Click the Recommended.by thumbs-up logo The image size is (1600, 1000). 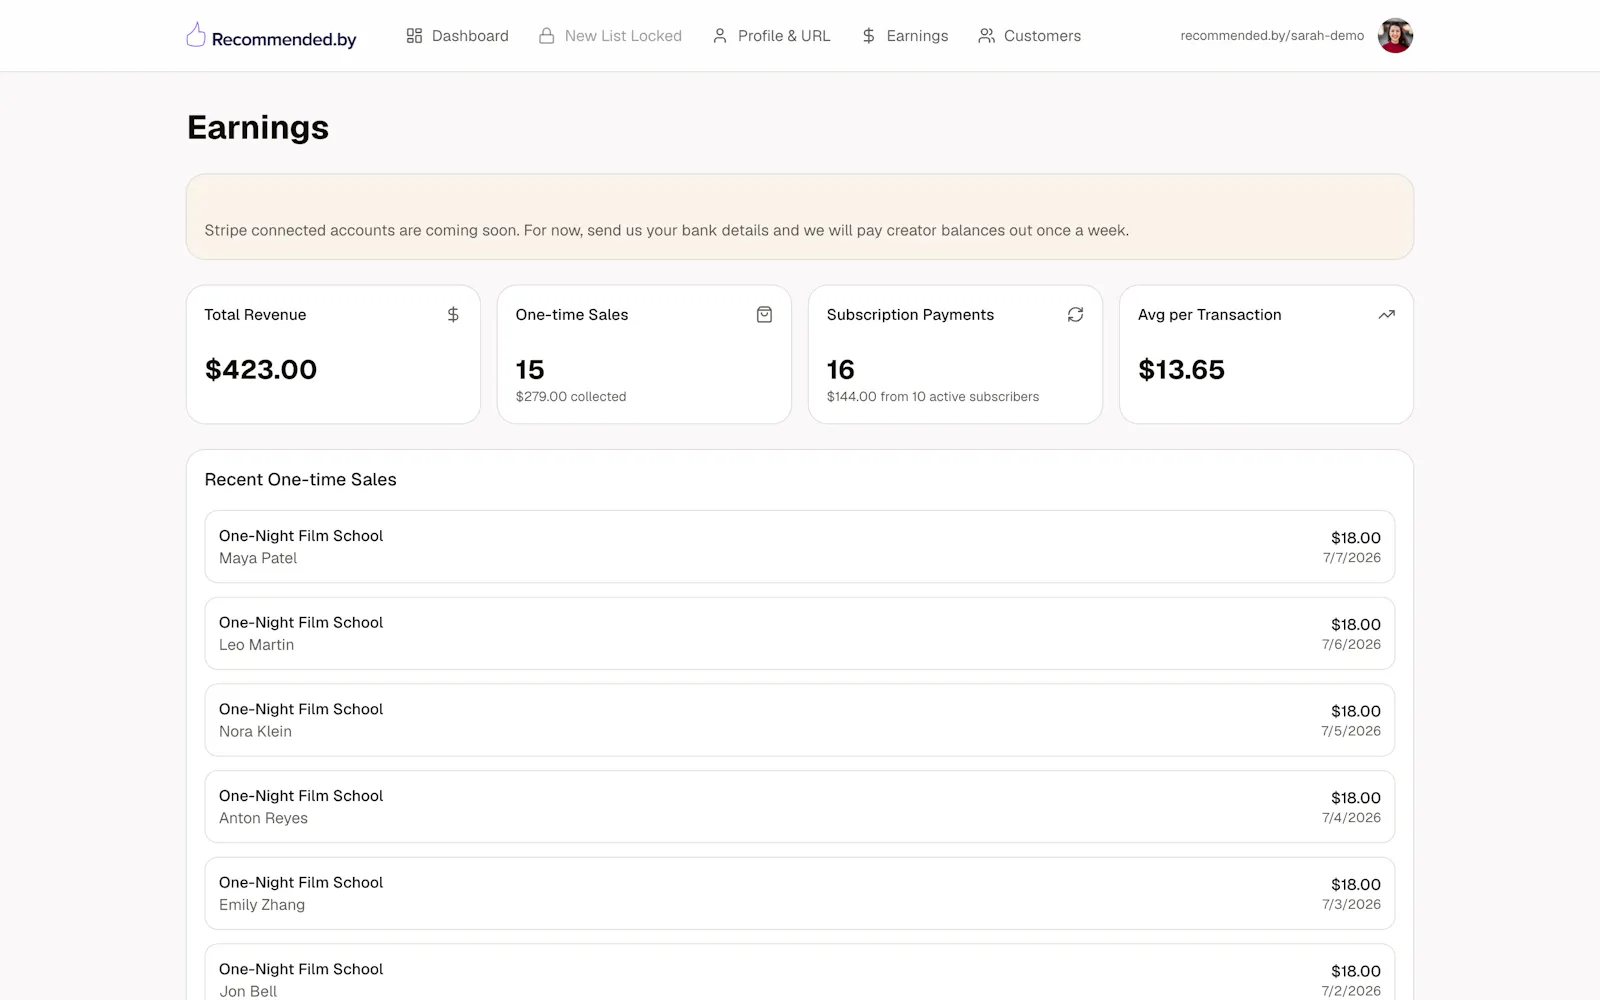(196, 35)
